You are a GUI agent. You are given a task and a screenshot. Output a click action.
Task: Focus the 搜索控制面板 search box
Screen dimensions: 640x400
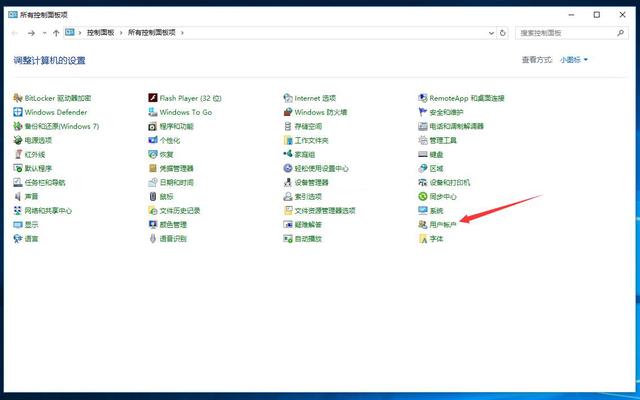(571, 33)
